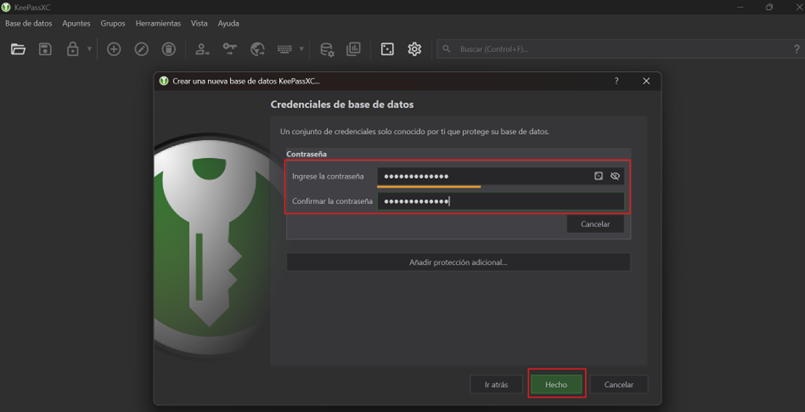This screenshot has width=805, height=412.
Task: Open the Grupos menu
Action: [x=113, y=24]
